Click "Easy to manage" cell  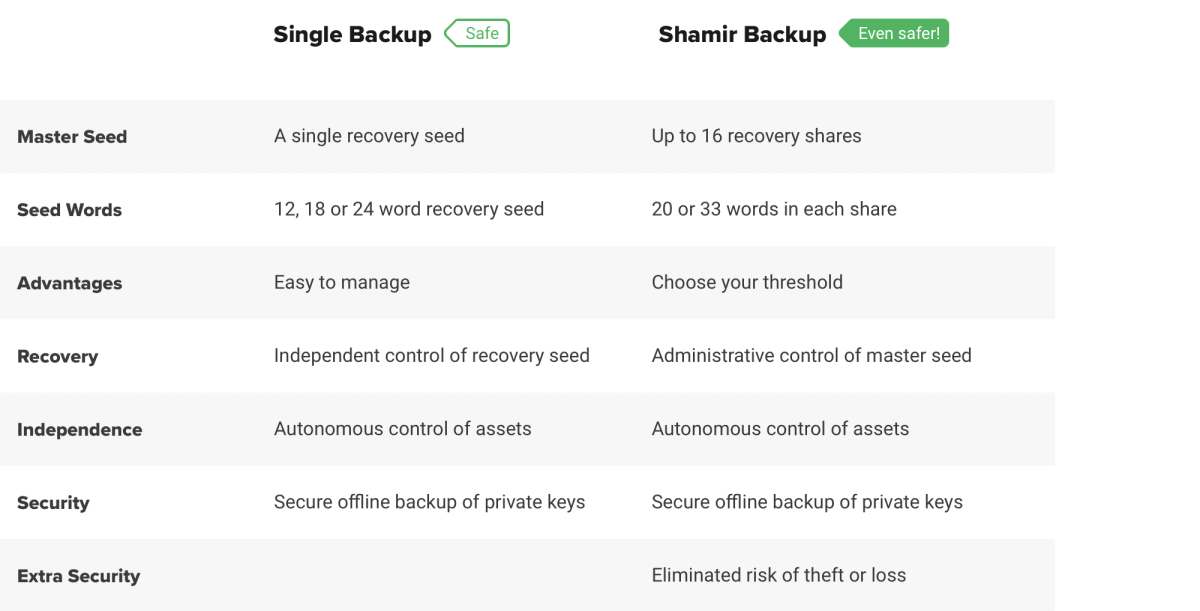click(342, 282)
